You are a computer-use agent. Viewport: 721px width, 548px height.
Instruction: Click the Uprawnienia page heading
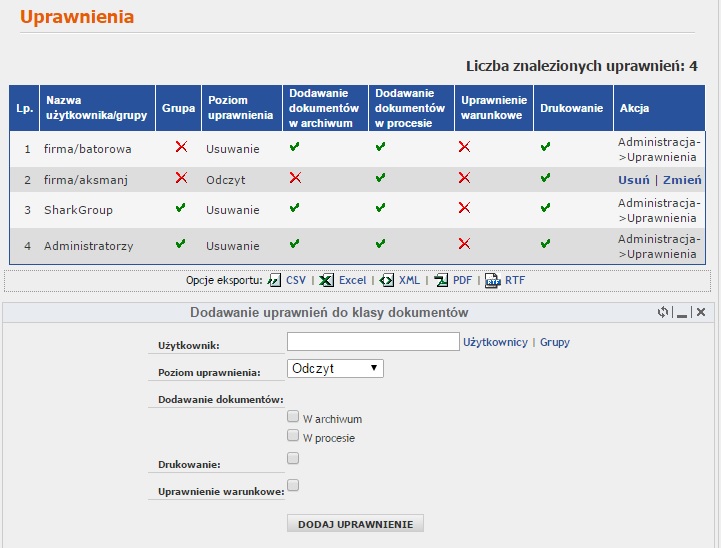coord(77,17)
